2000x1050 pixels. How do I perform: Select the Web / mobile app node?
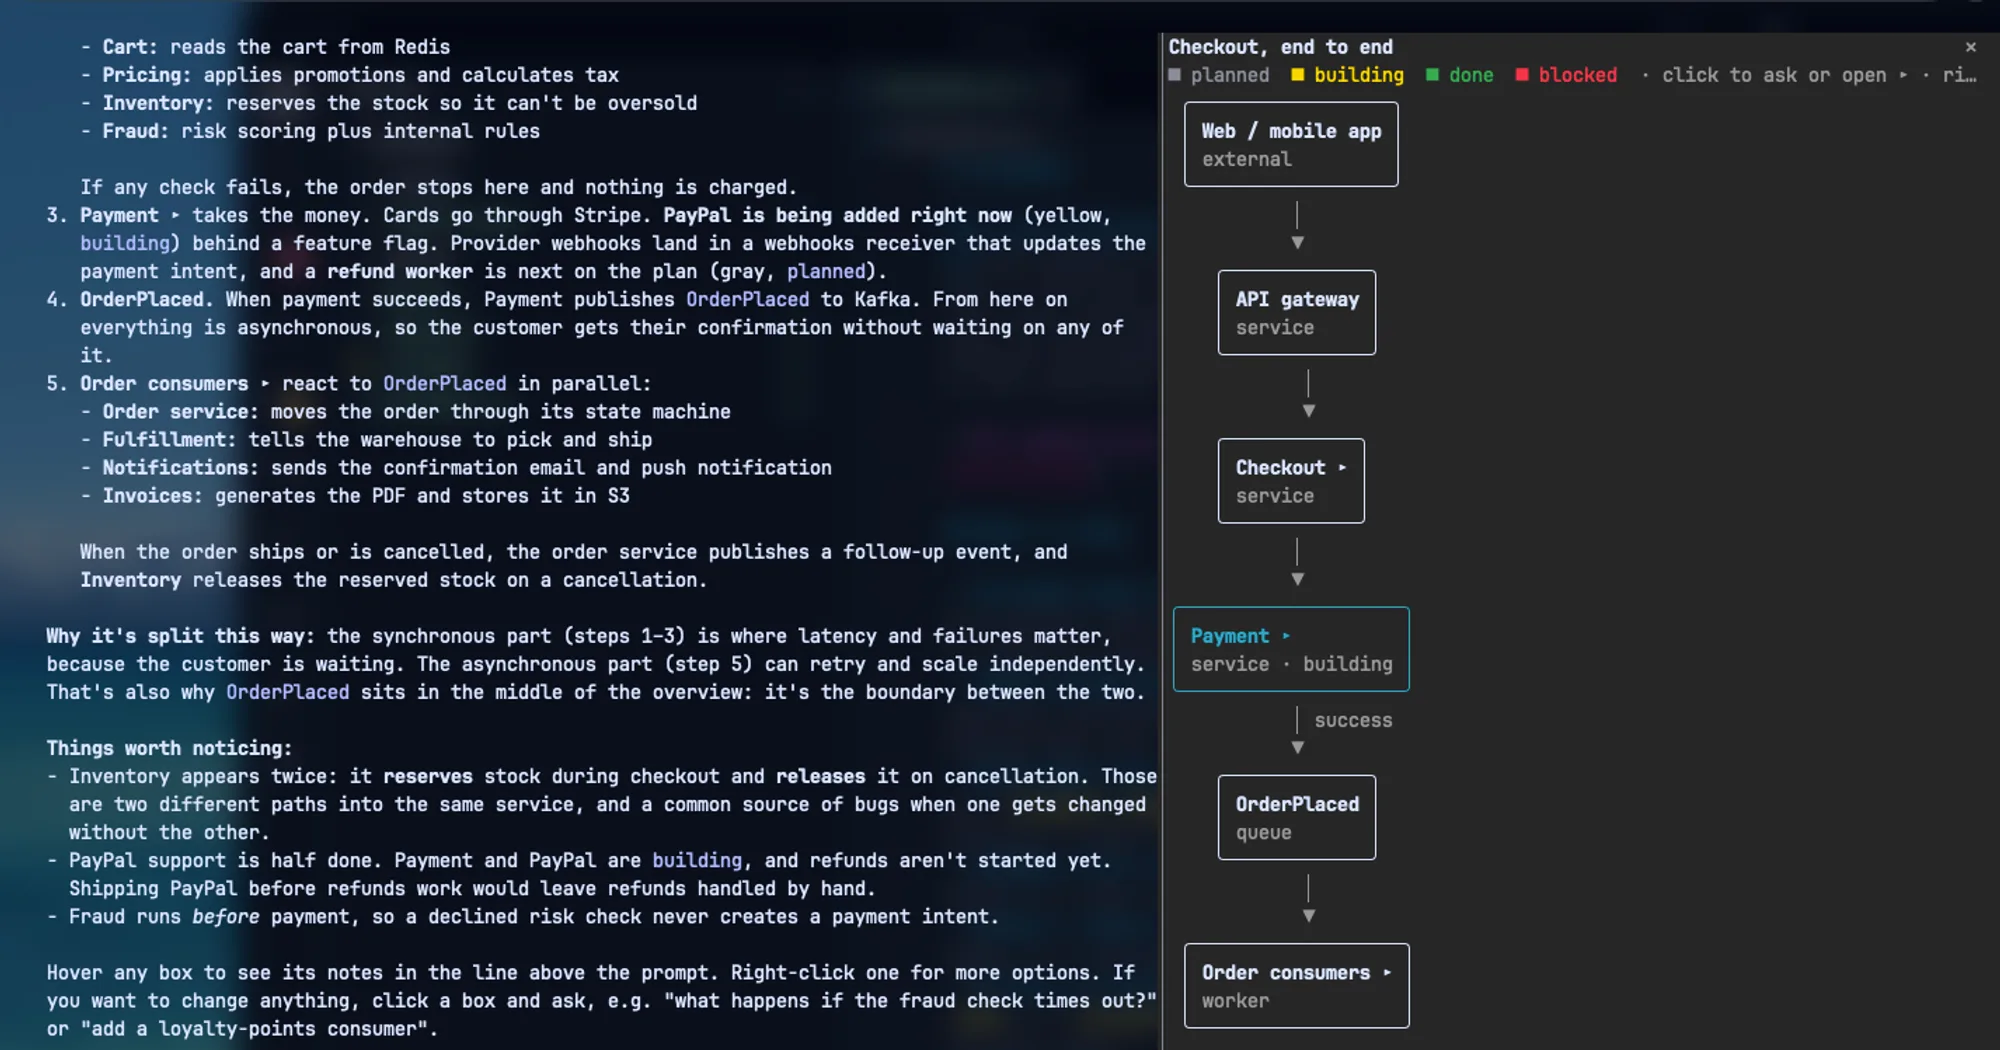click(1291, 144)
